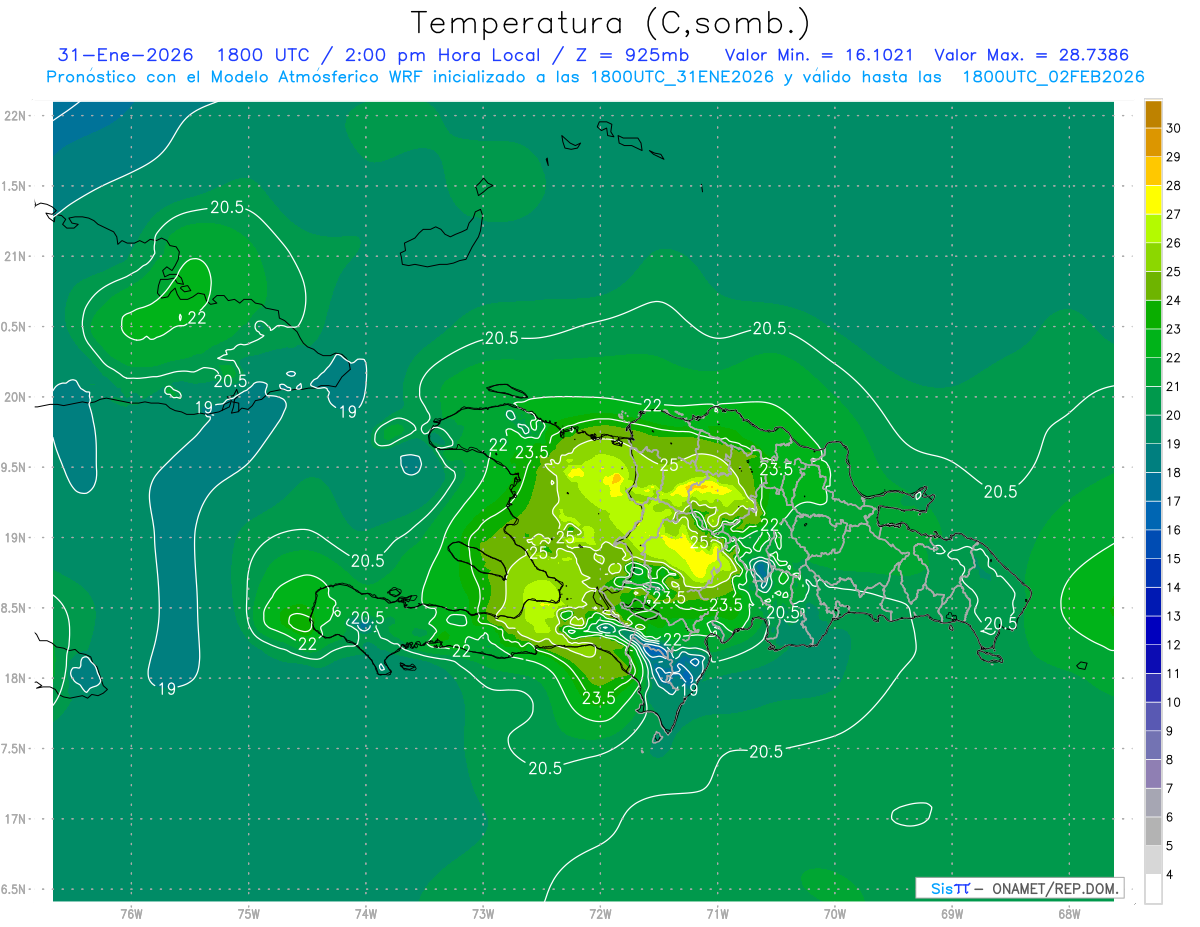Pick the teal swatch between 18 and 19

1153,458
